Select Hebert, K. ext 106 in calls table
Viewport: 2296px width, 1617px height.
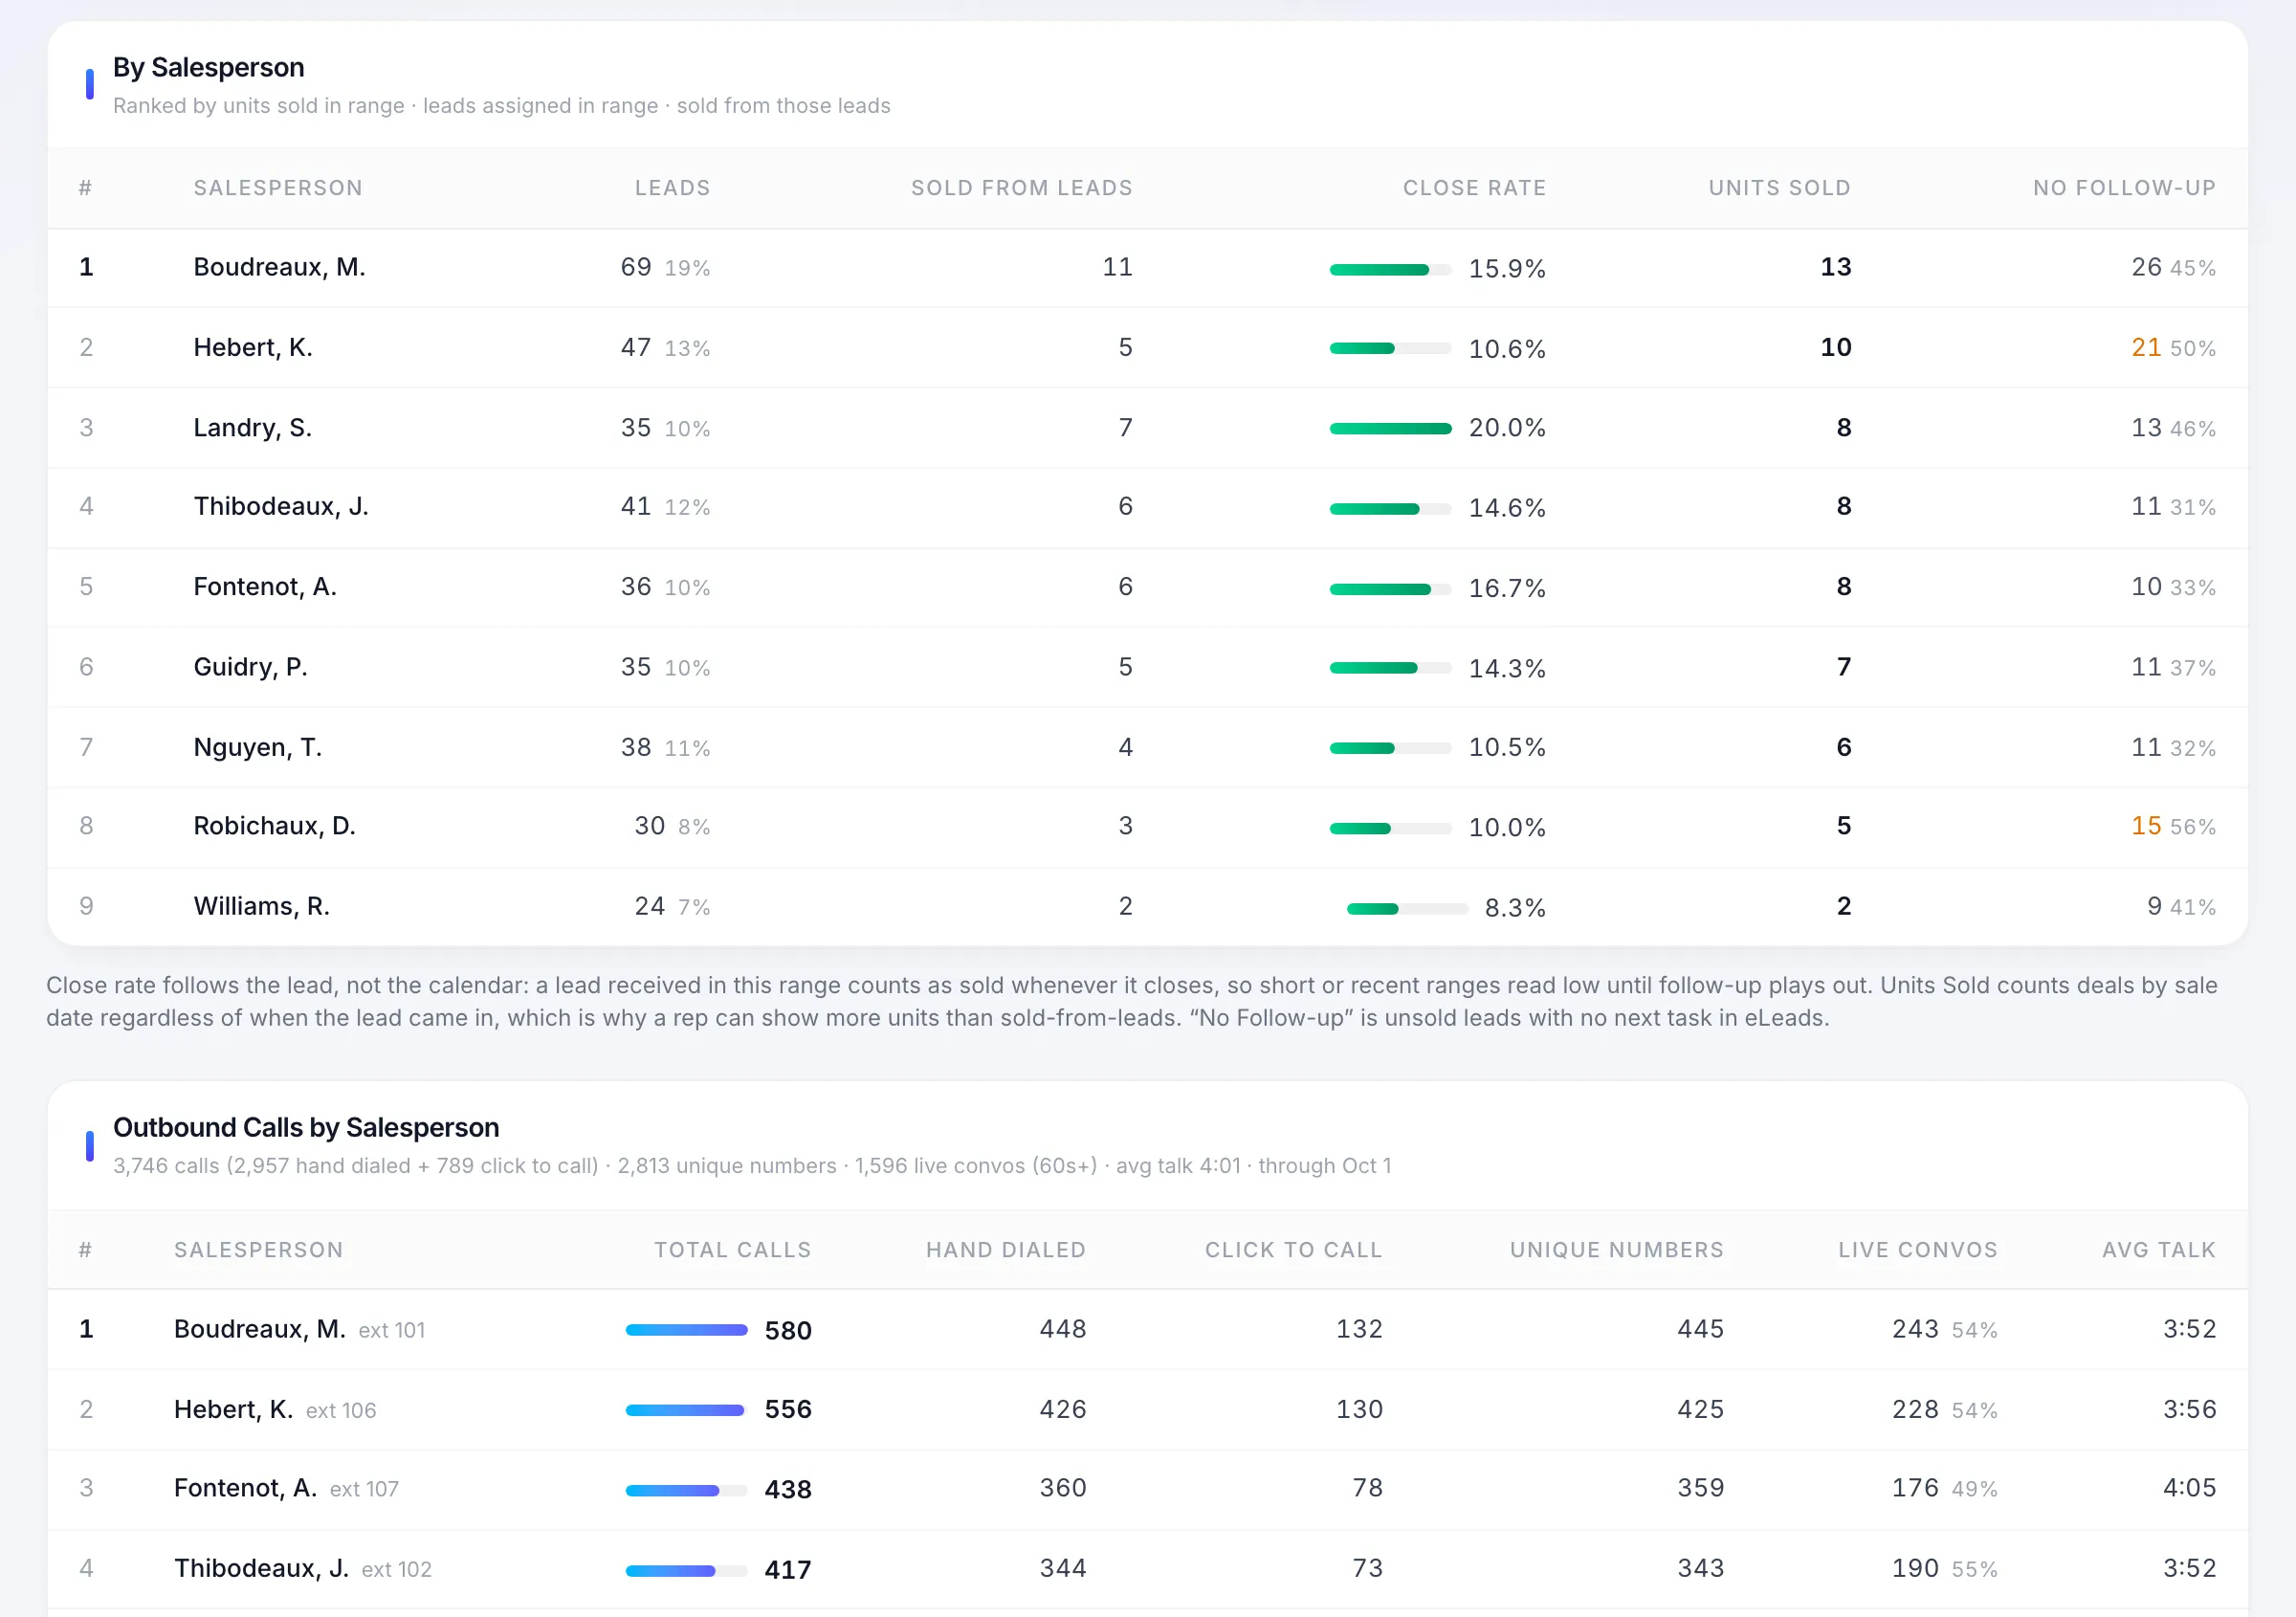275,1410
